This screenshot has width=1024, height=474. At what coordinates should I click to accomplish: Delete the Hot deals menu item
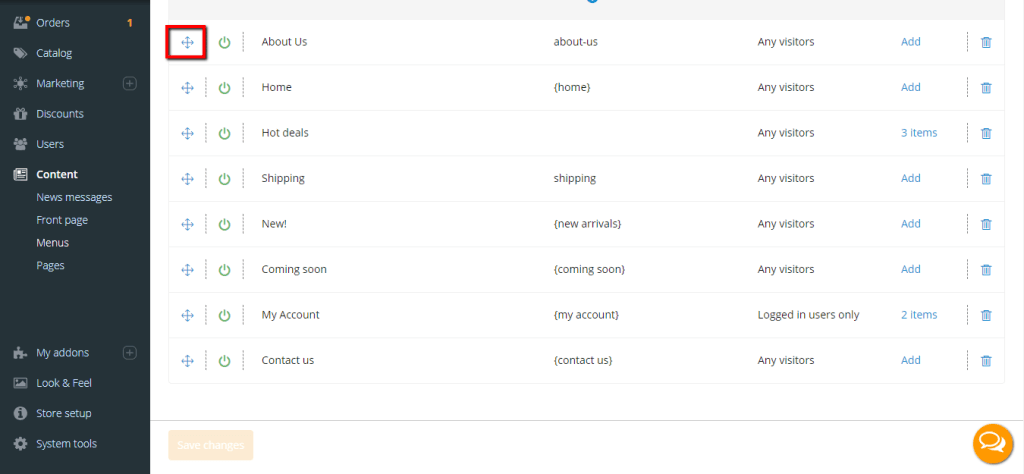coord(986,133)
